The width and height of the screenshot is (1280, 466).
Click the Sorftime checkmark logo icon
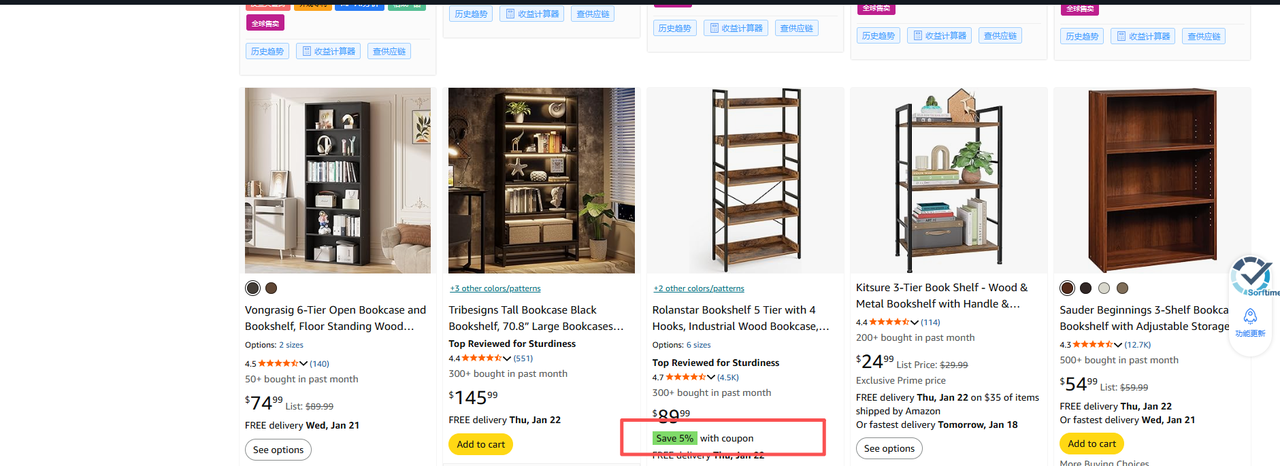coord(1250,275)
